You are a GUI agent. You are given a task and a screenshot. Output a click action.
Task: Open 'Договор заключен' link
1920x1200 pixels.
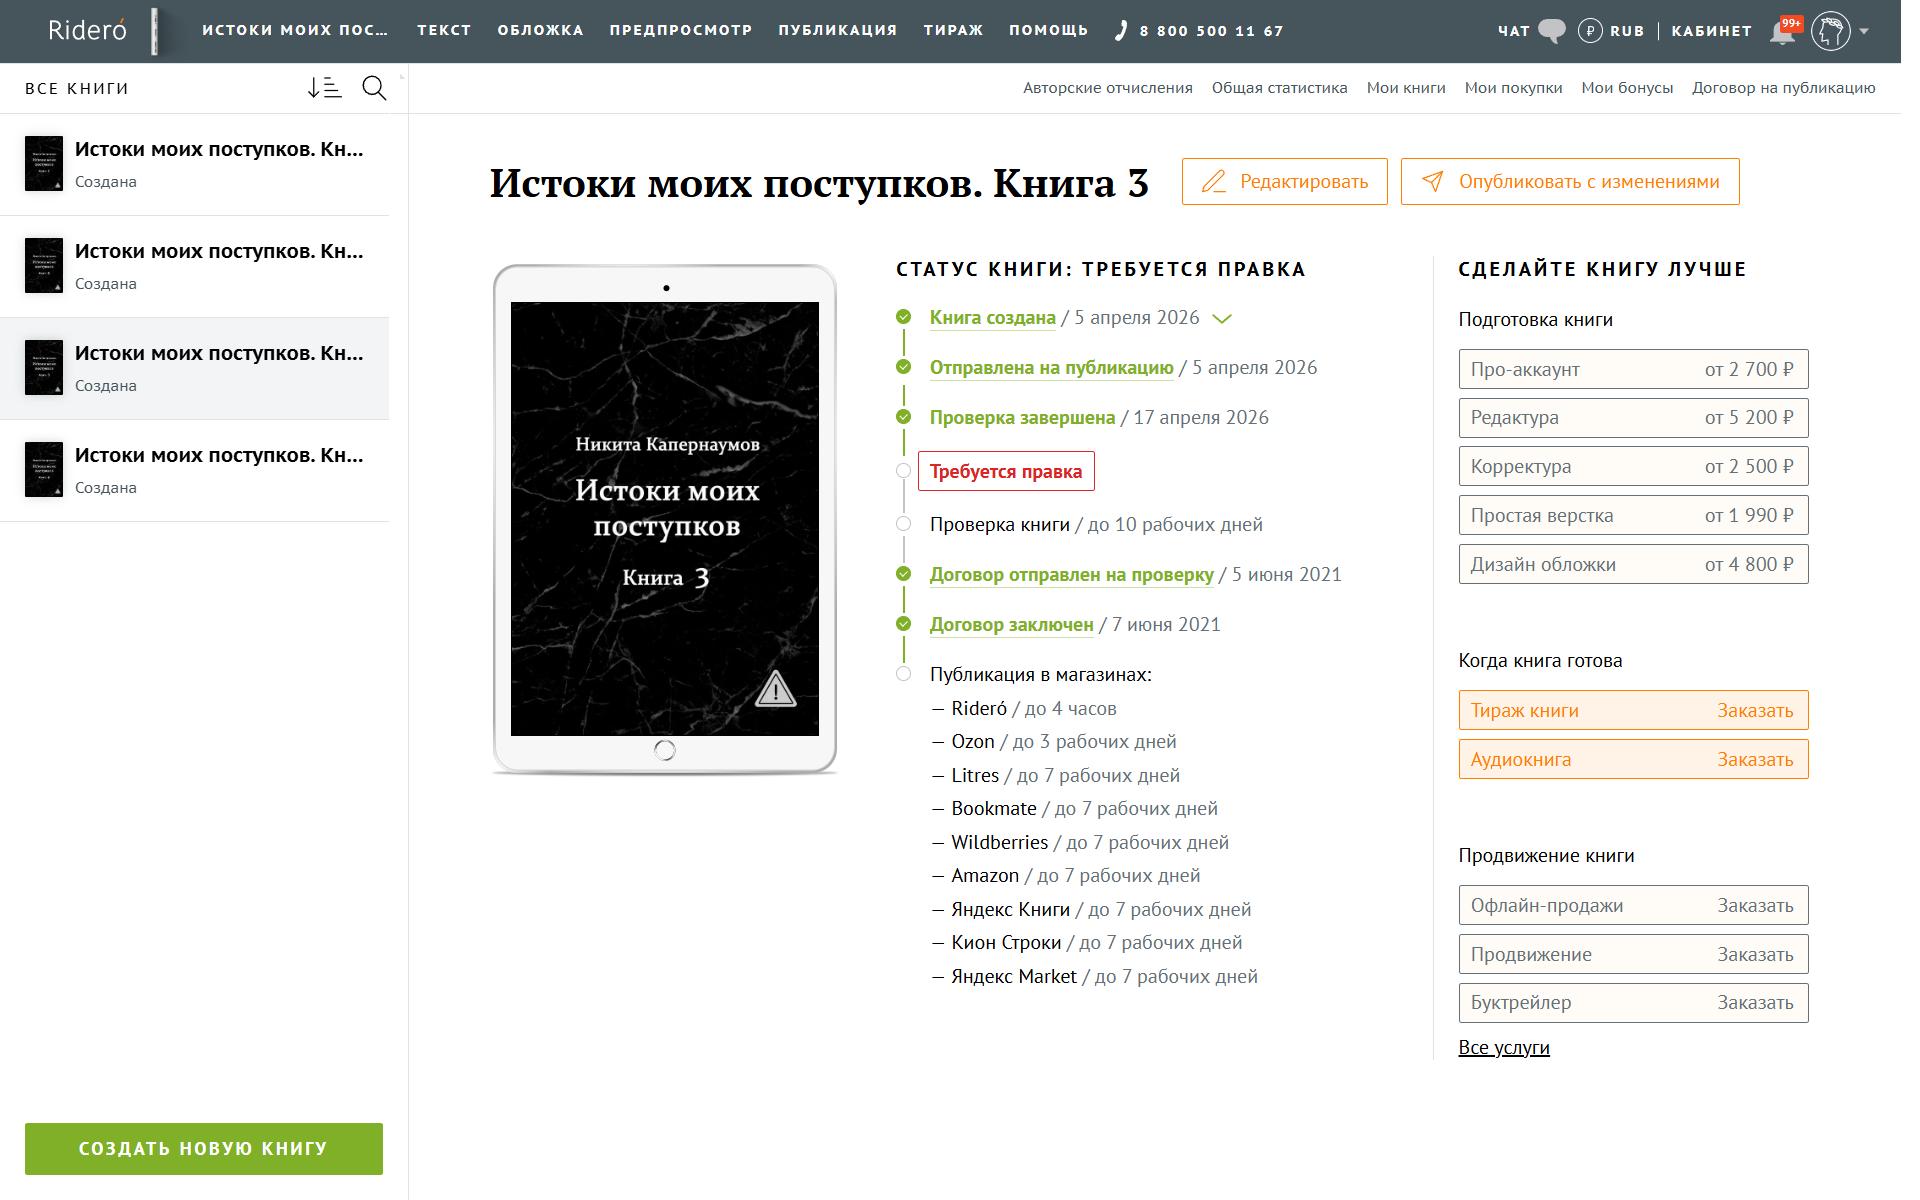pyautogui.click(x=1012, y=625)
